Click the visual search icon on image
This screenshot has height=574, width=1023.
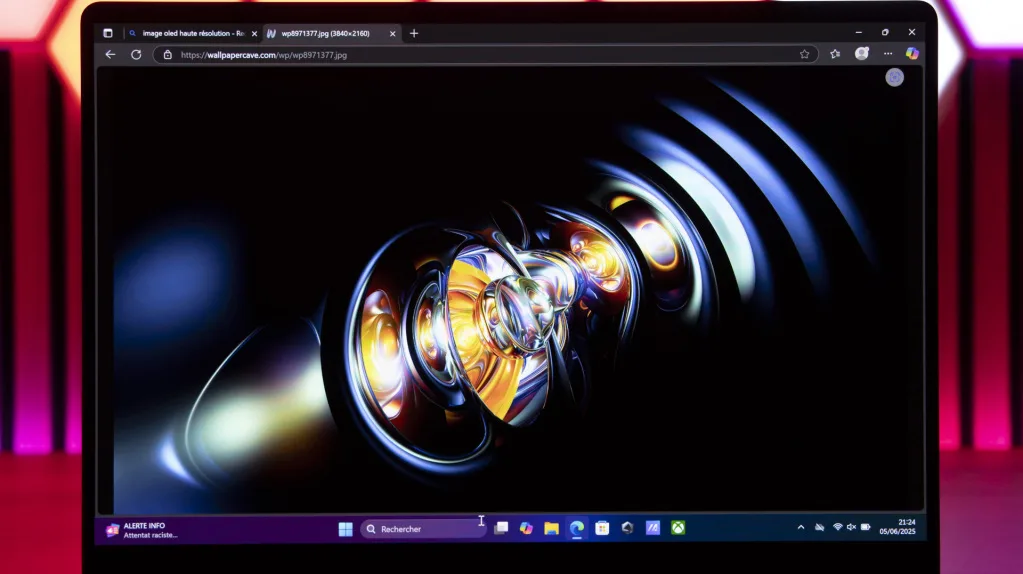tap(894, 77)
